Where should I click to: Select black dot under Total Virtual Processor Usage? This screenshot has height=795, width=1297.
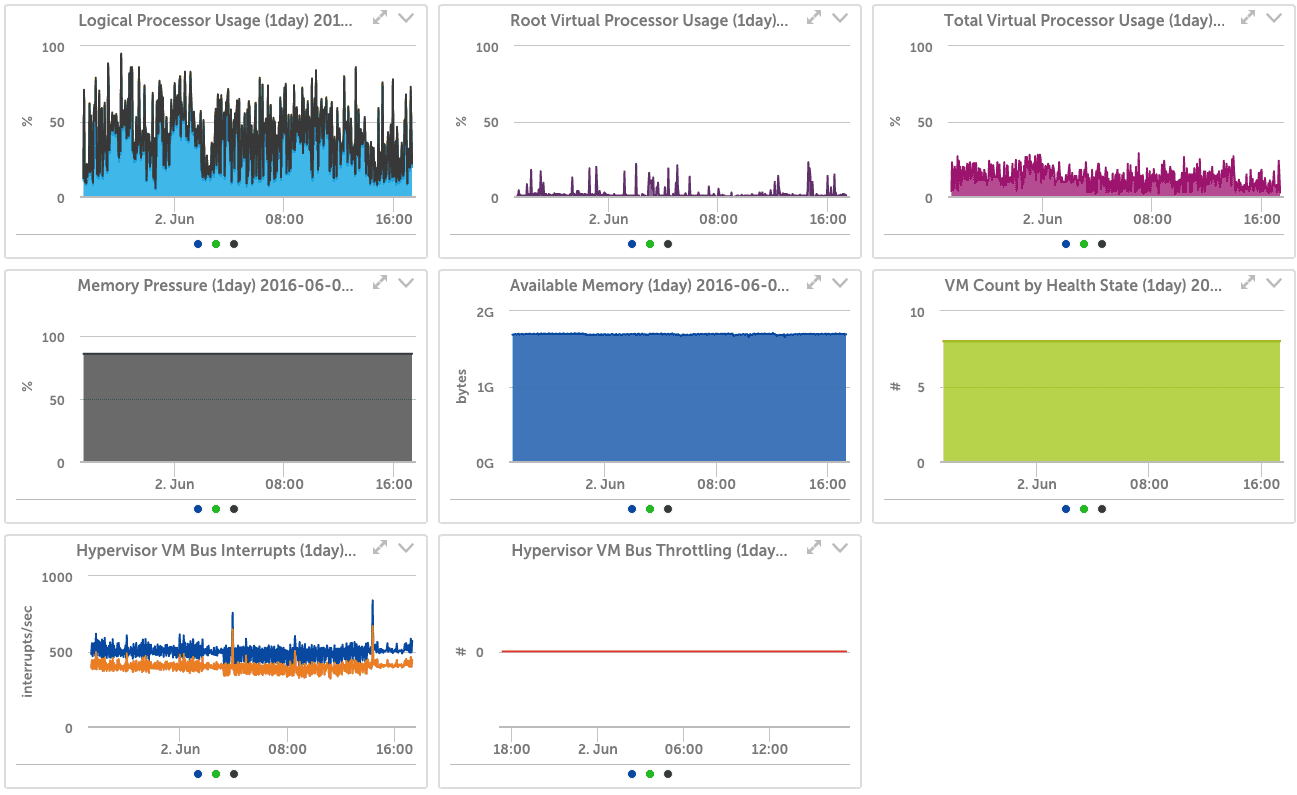click(1102, 244)
